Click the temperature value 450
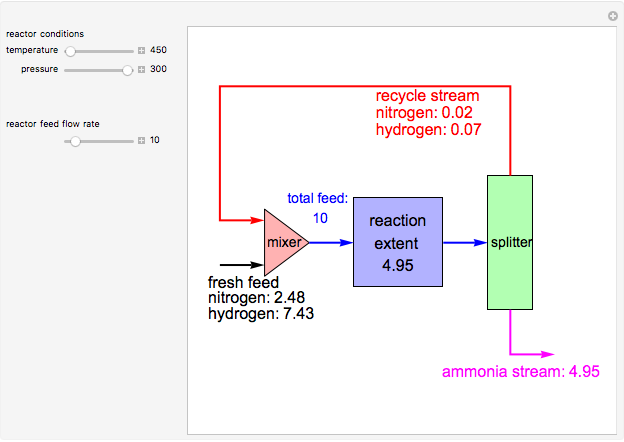The height and width of the screenshot is (442, 624). point(158,50)
